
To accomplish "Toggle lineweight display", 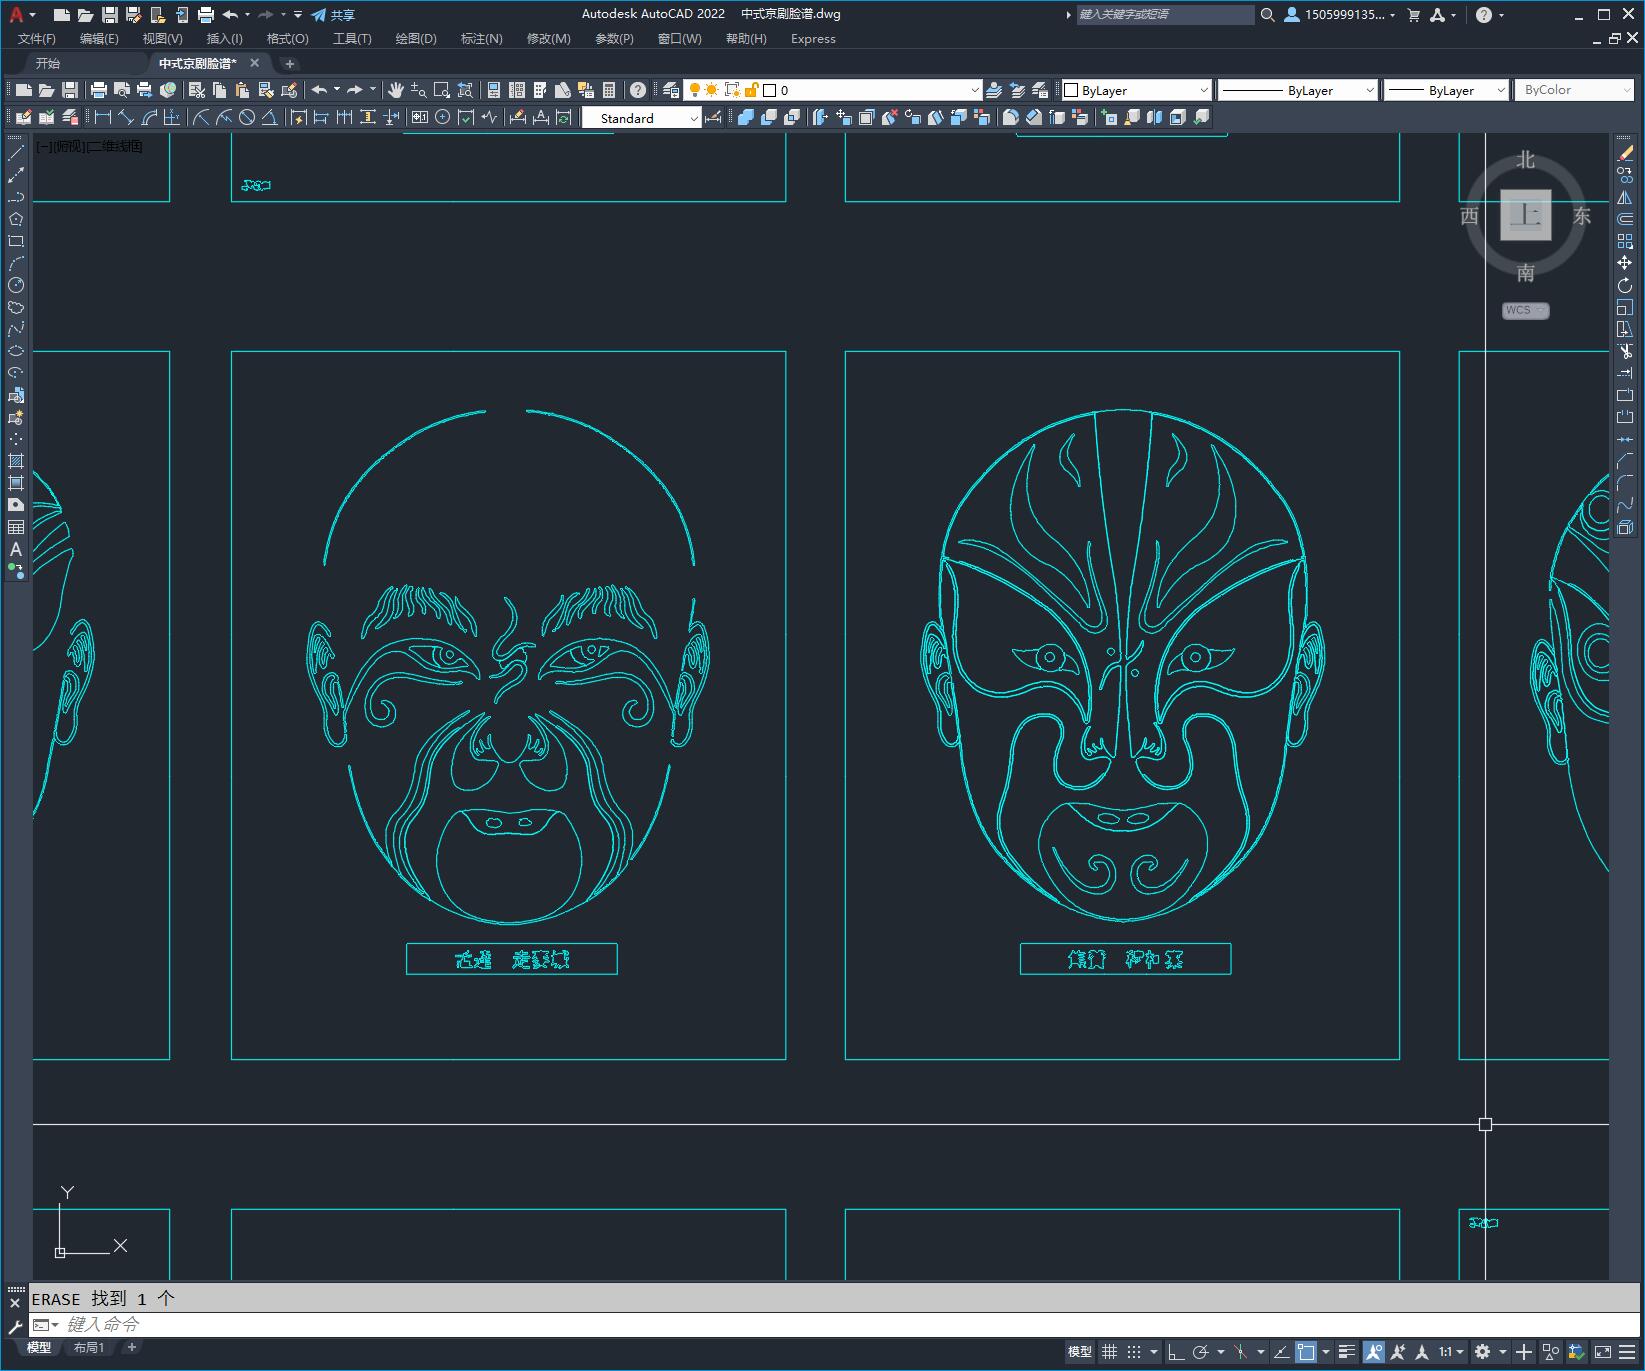I will pyautogui.click(x=1347, y=1352).
